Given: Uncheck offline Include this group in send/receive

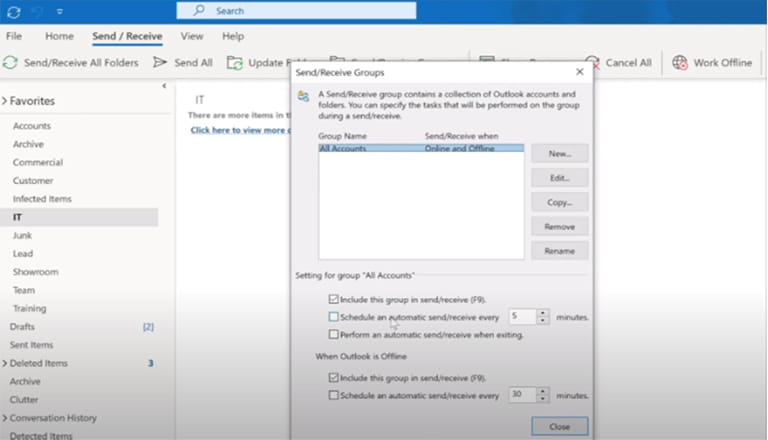Looking at the screenshot, I should (x=334, y=377).
